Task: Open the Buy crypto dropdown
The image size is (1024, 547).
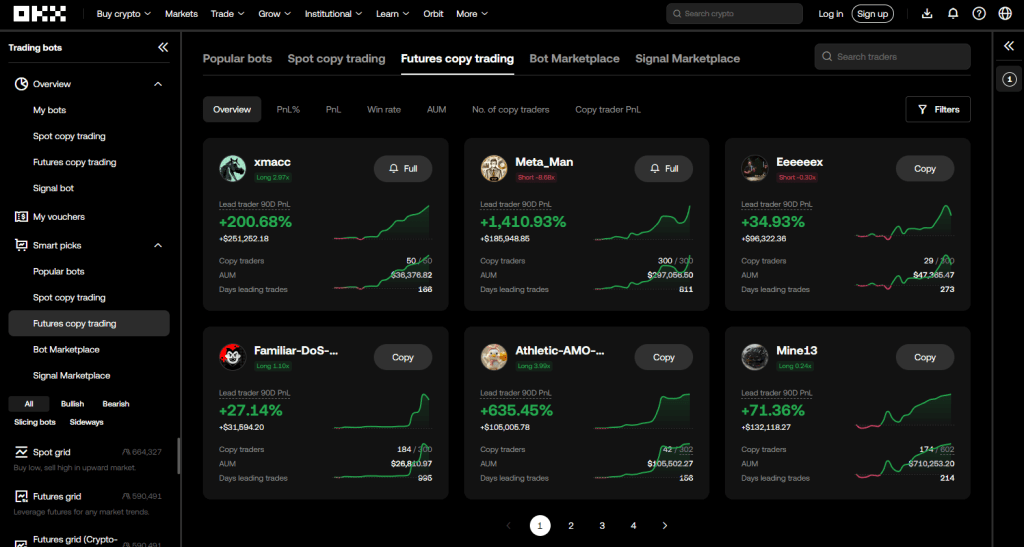Action: coord(123,14)
